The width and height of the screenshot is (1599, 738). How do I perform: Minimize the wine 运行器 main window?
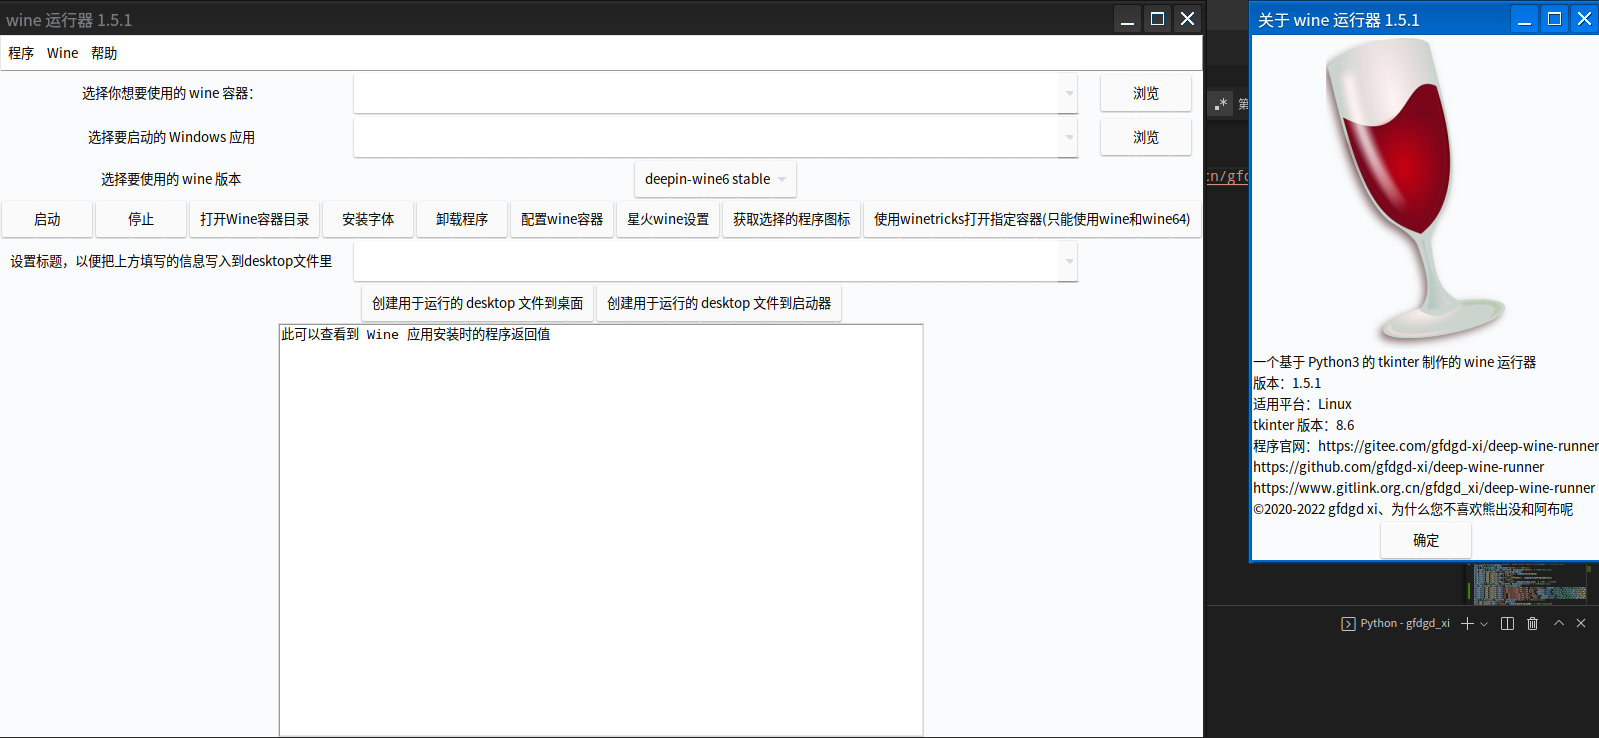(1127, 19)
